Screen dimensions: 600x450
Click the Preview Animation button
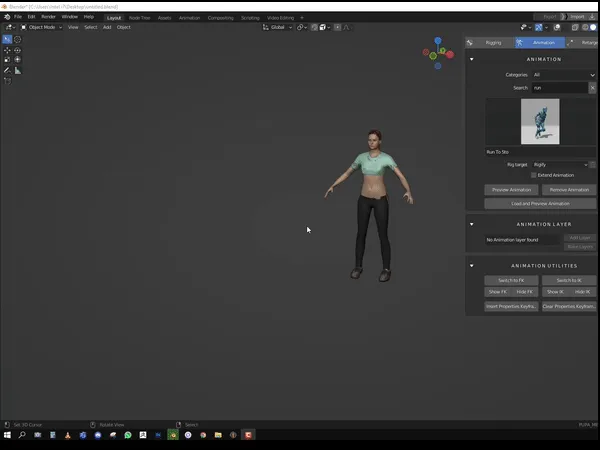511,190
